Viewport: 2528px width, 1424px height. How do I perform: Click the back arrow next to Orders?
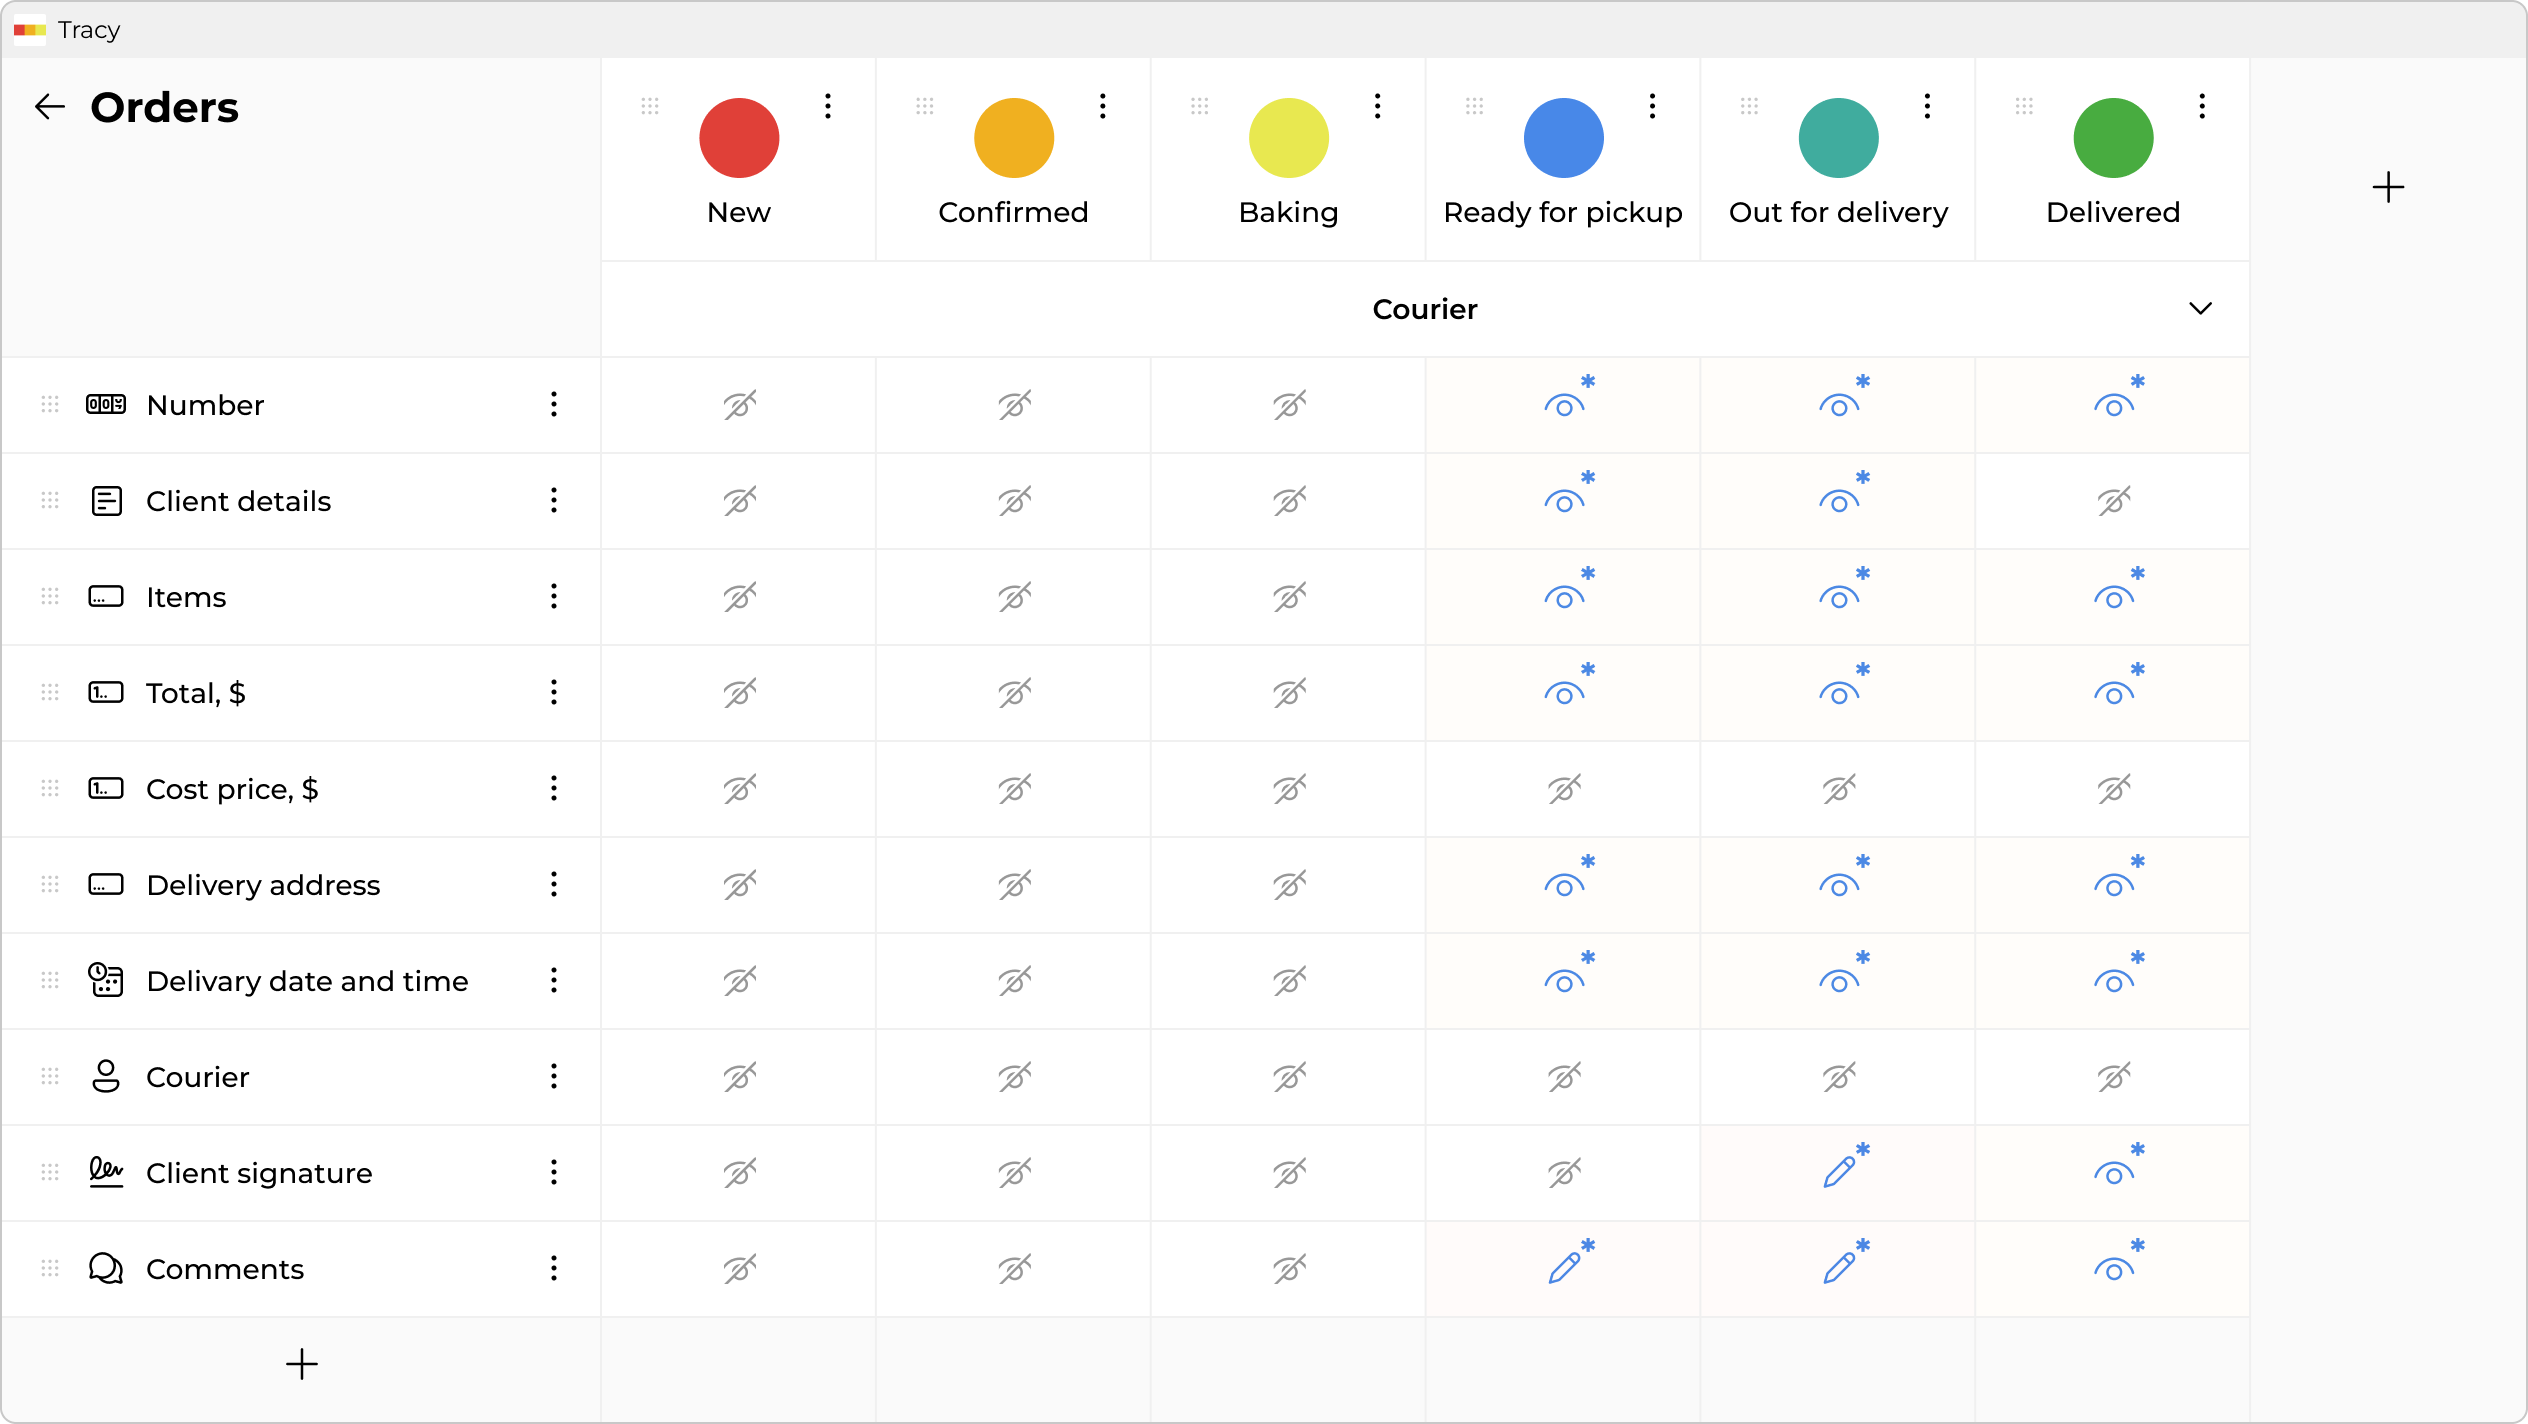pyautogui.click(x=49, y=107)
